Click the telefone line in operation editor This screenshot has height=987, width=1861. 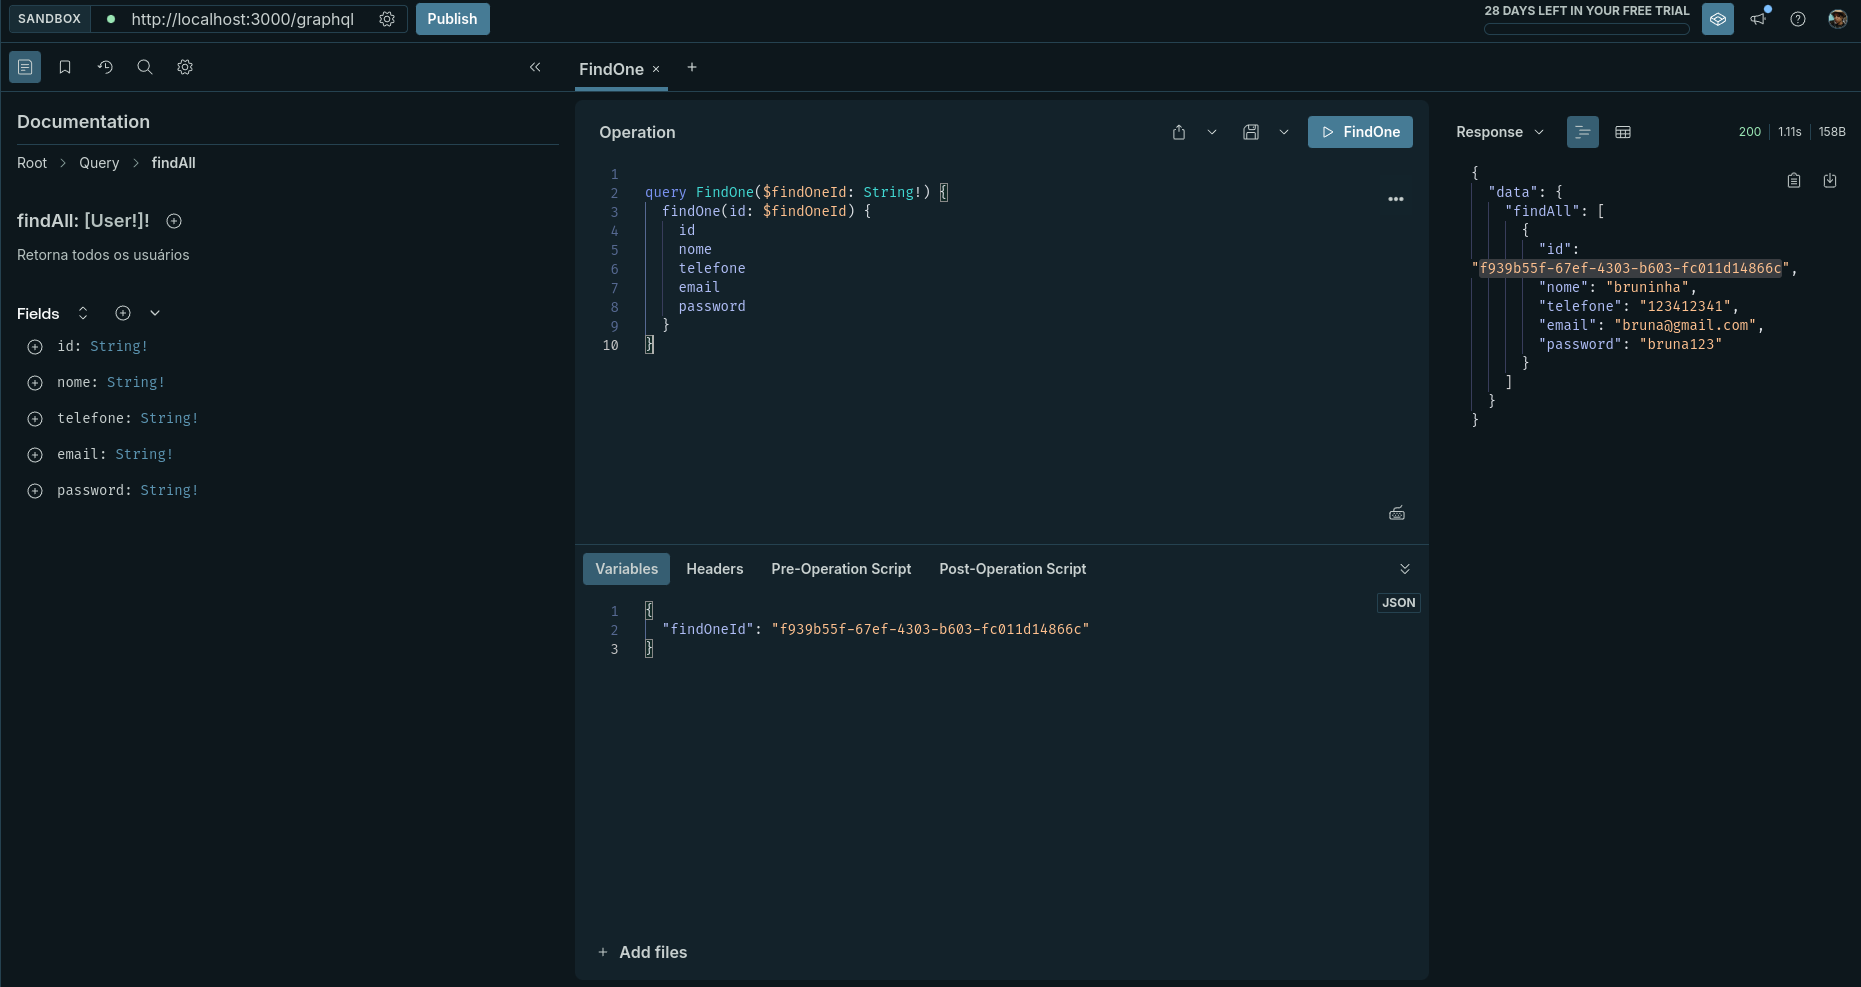tap(712, 268)
